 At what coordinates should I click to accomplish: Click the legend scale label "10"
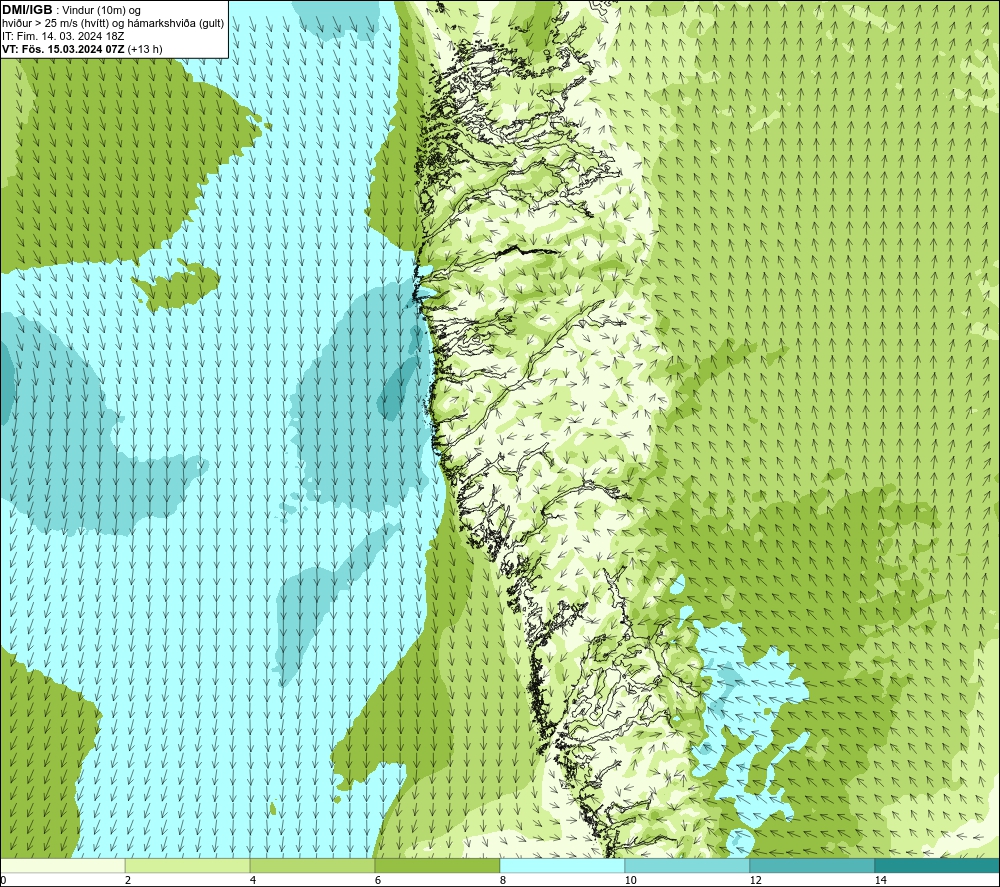point(631,881)
